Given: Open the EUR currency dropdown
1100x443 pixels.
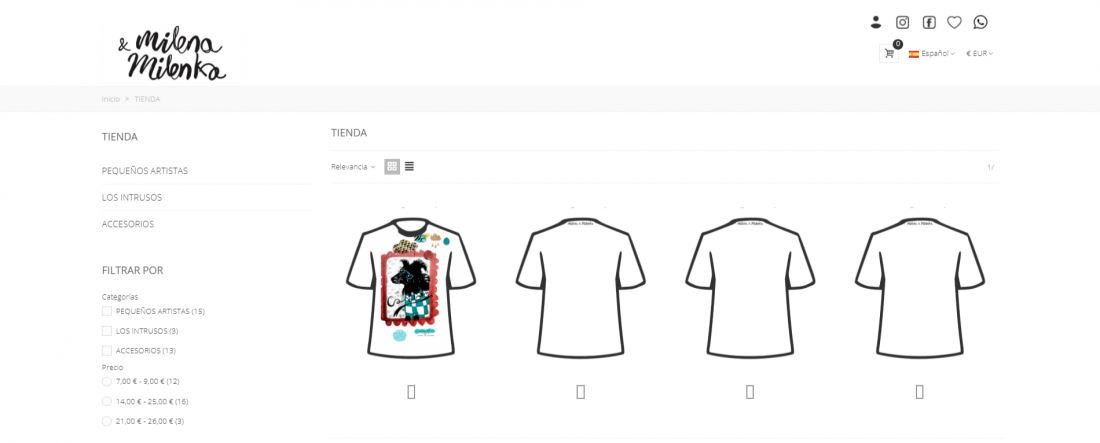Looking at the screenshot, I should click(x=979, y=53).
